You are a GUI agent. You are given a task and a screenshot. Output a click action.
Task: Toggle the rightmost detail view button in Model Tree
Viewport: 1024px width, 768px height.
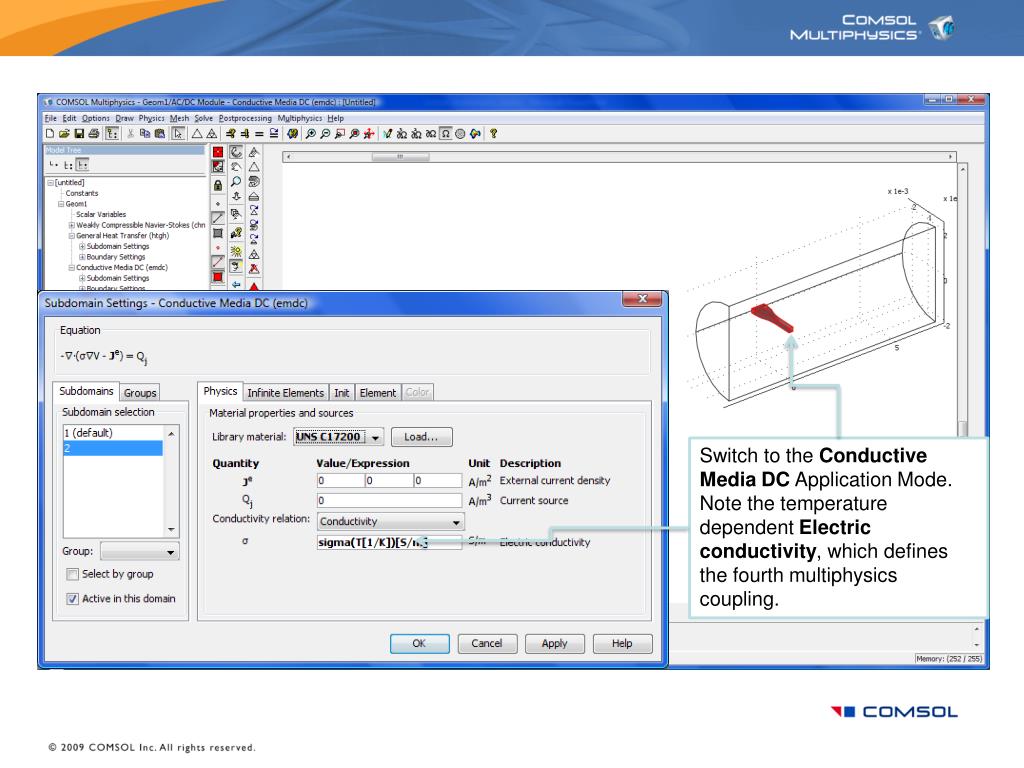click(x=82, y=165)
